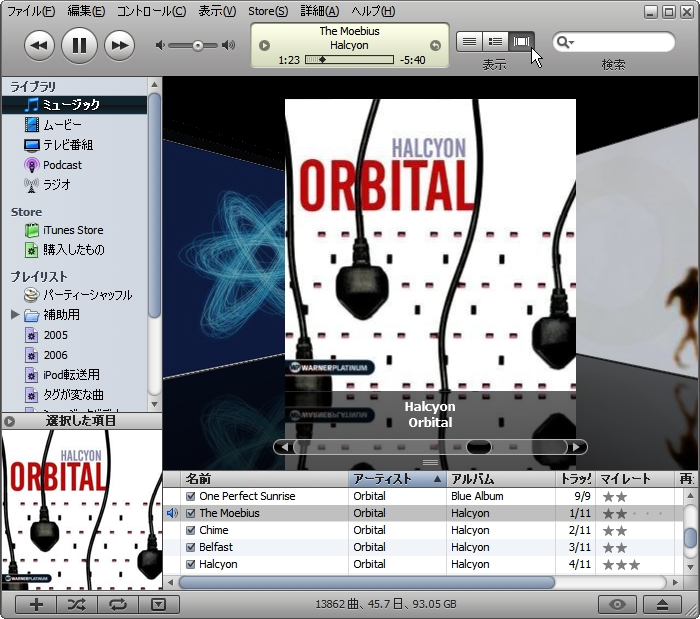Select ミュージック in the library sidebar
This screenshot has width=700, height=619.
point(75,105)
